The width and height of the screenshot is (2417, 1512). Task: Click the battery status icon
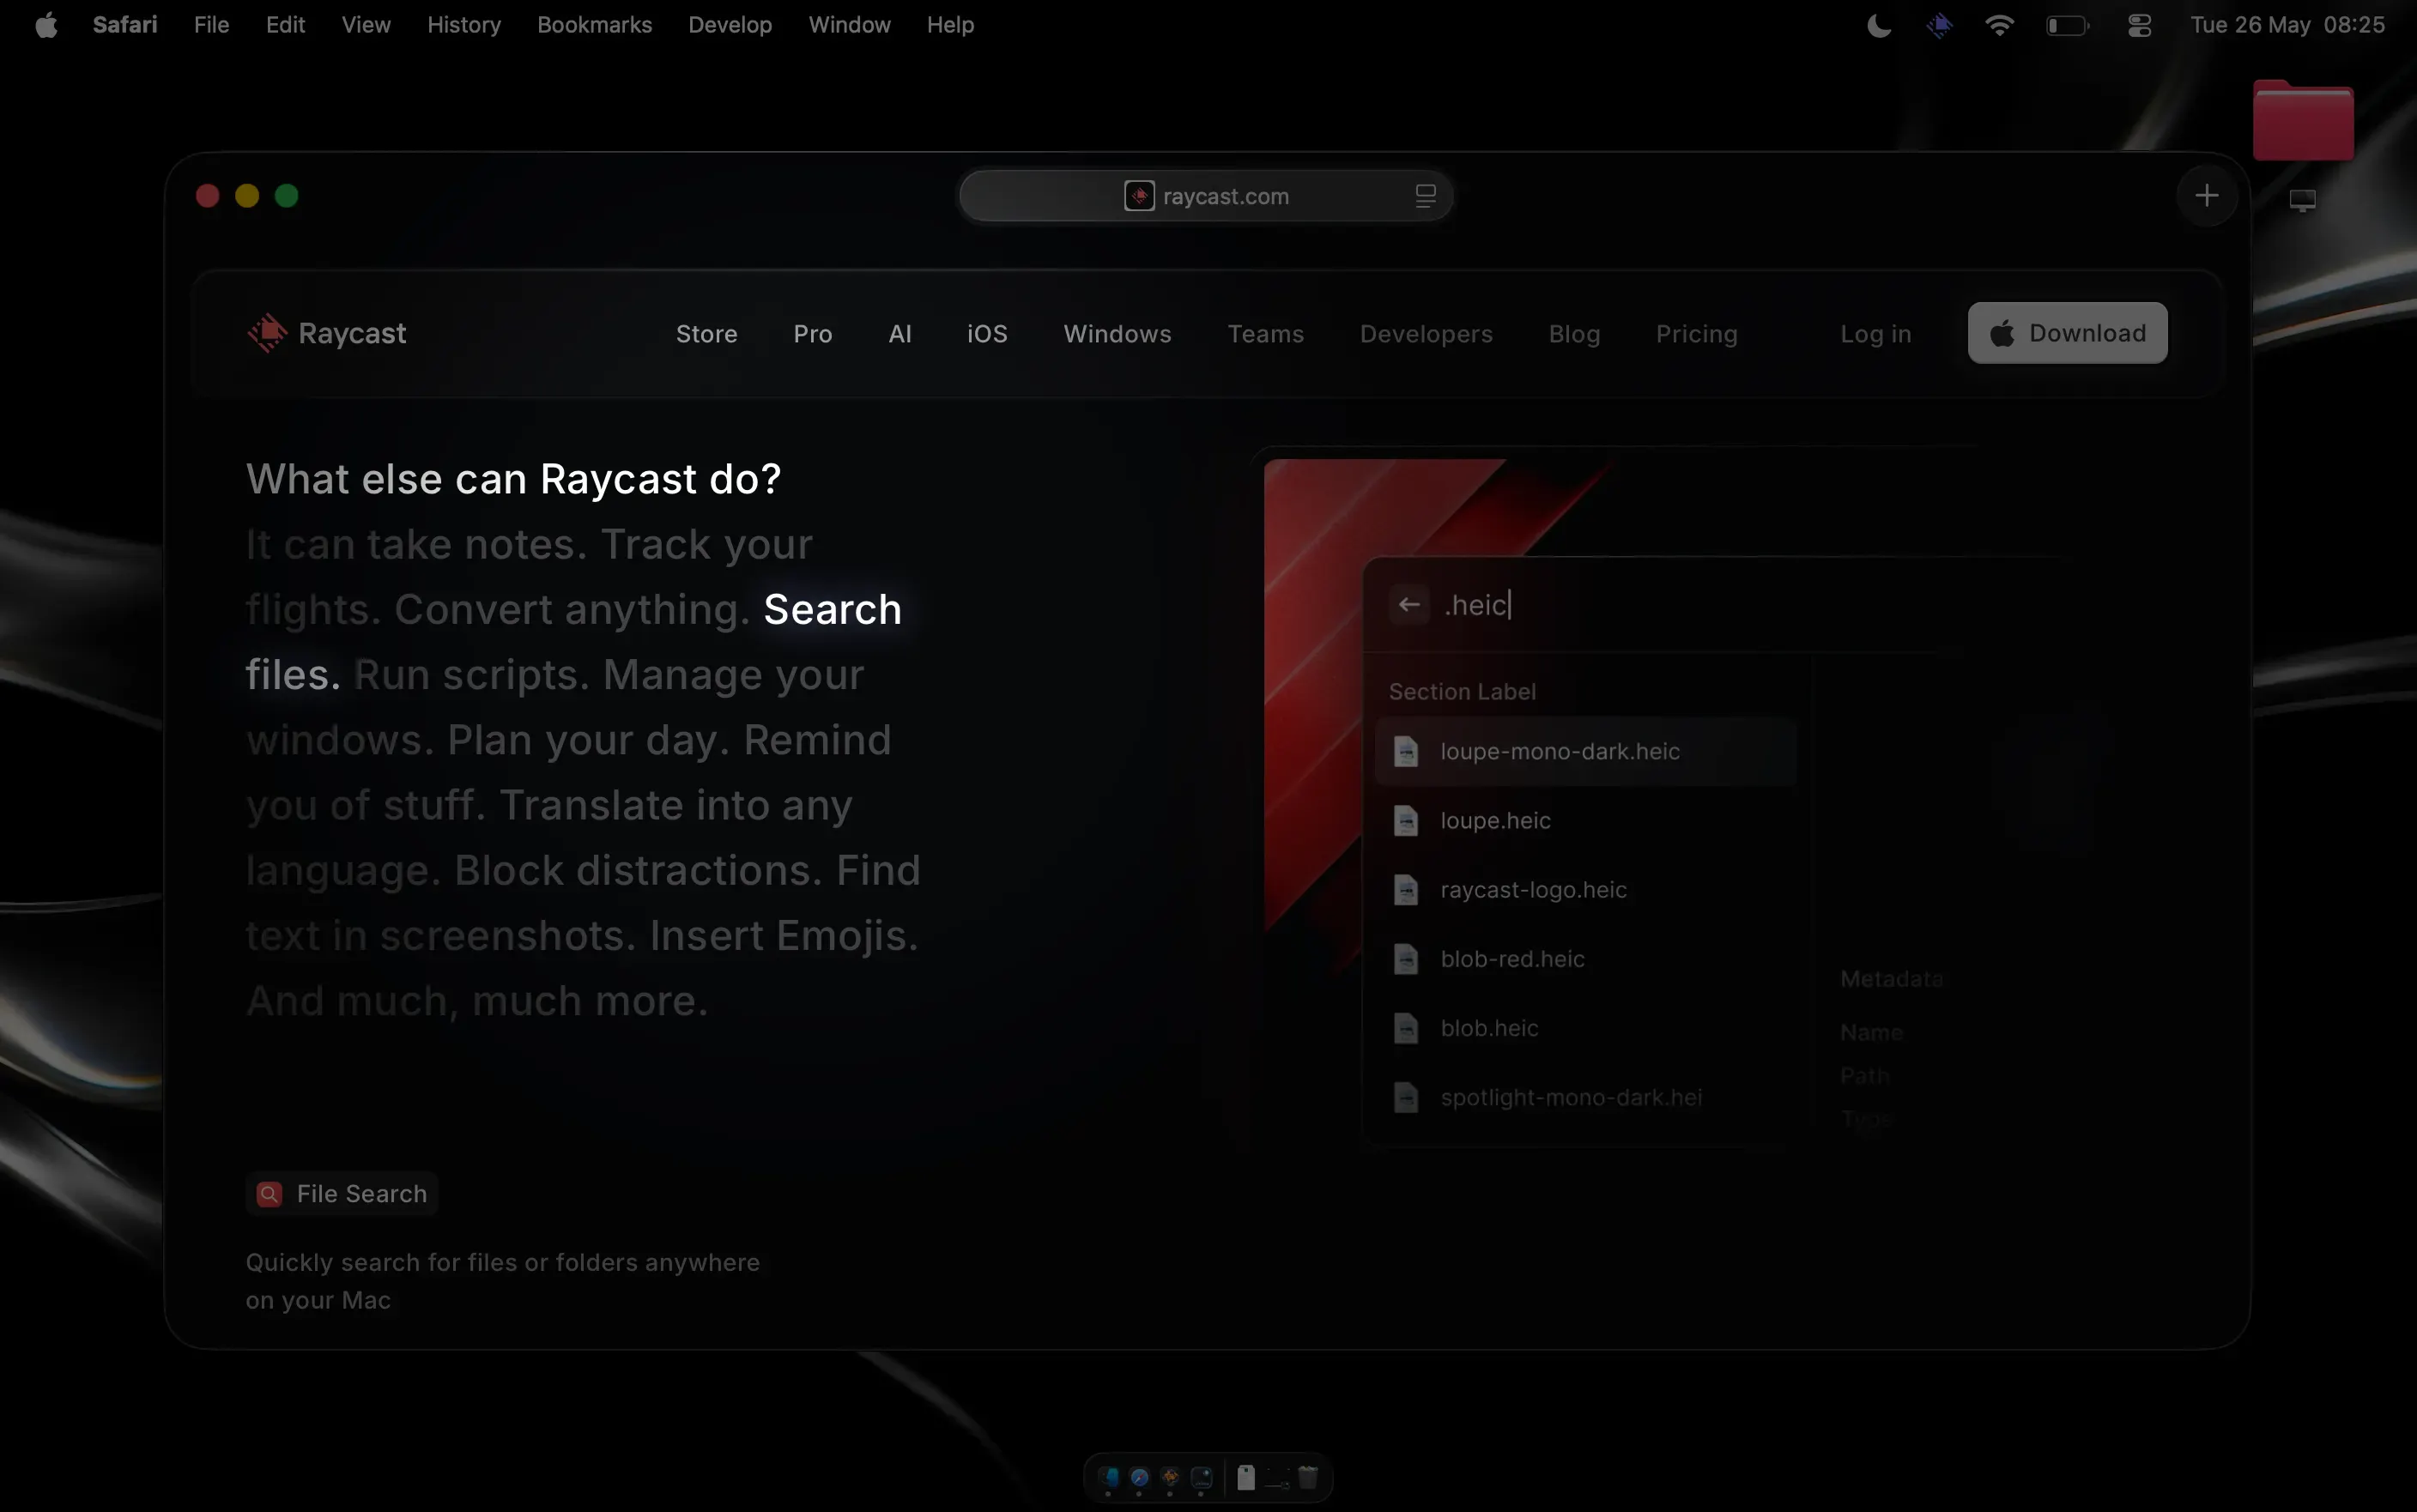(x=2067, y=25)
